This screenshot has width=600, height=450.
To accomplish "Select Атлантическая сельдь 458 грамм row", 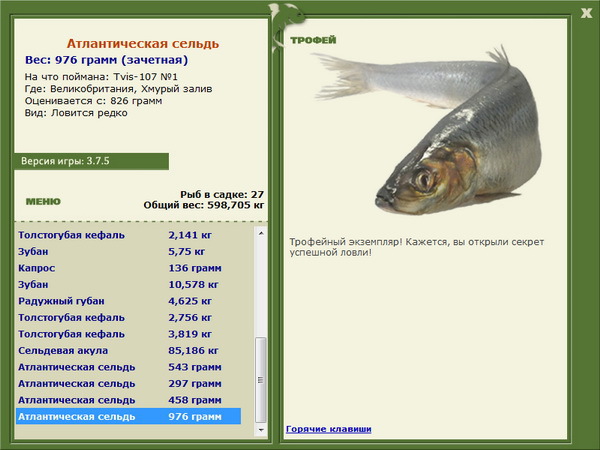I will pyautogui.click(x=128, y=400).
